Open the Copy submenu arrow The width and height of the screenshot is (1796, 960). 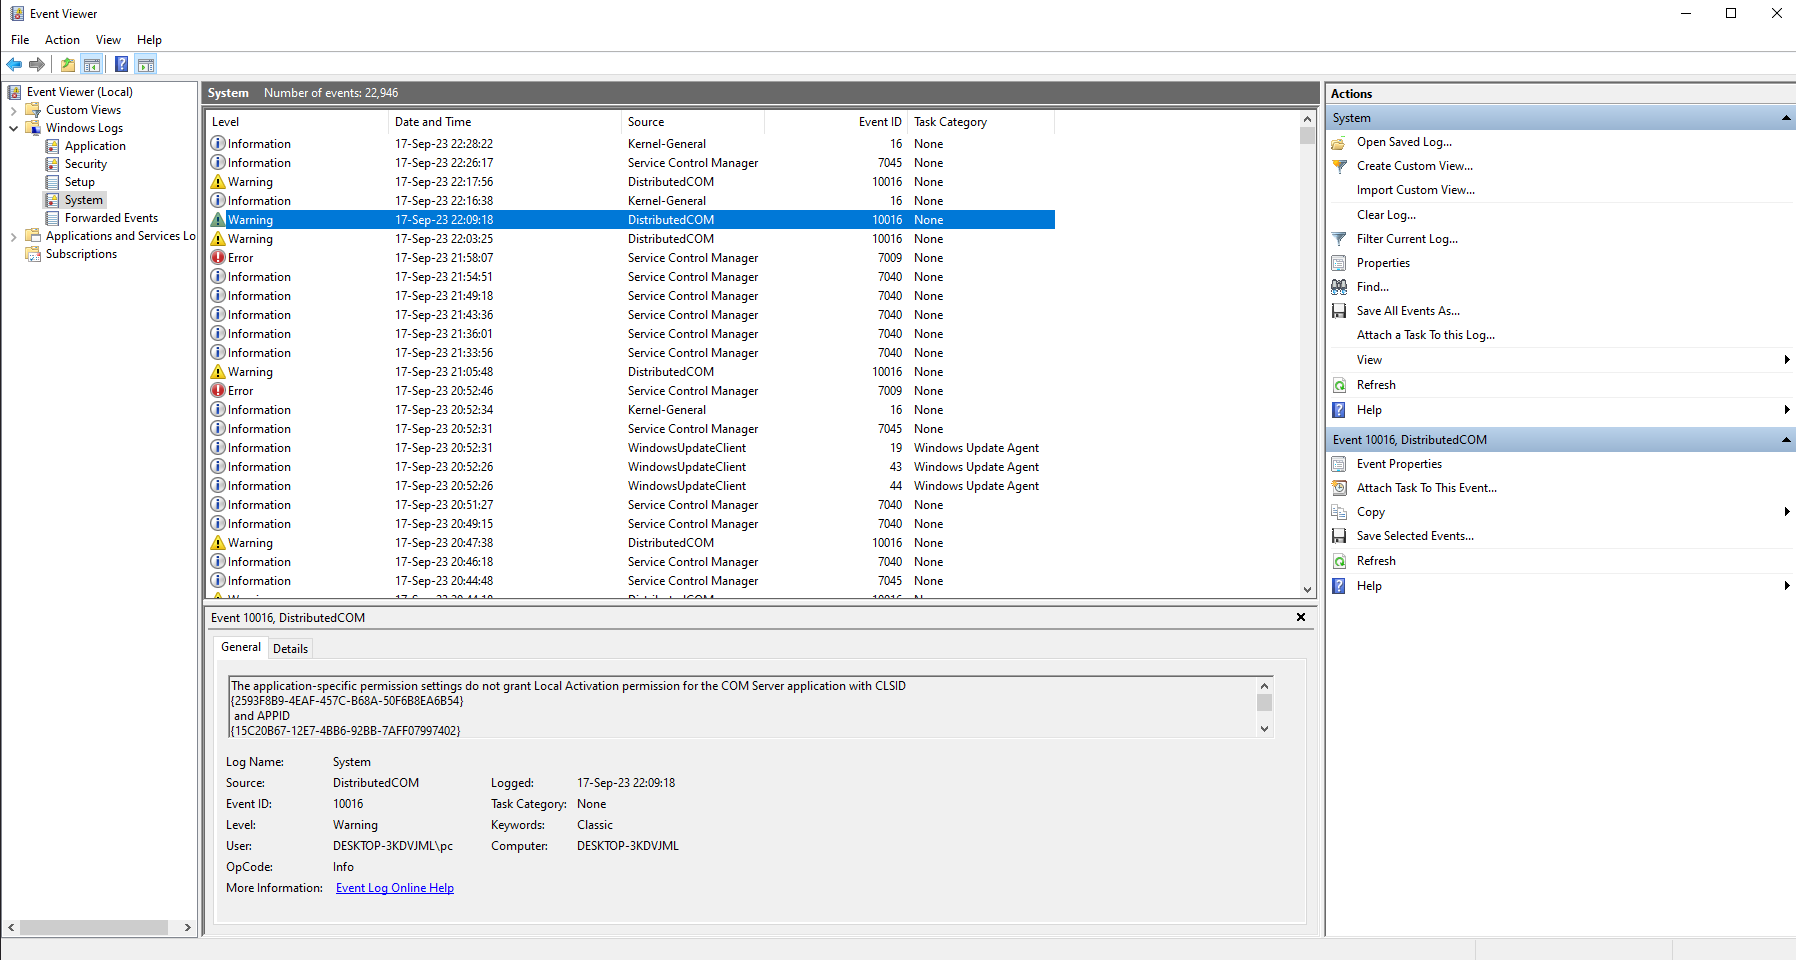tap(1787, 512)
